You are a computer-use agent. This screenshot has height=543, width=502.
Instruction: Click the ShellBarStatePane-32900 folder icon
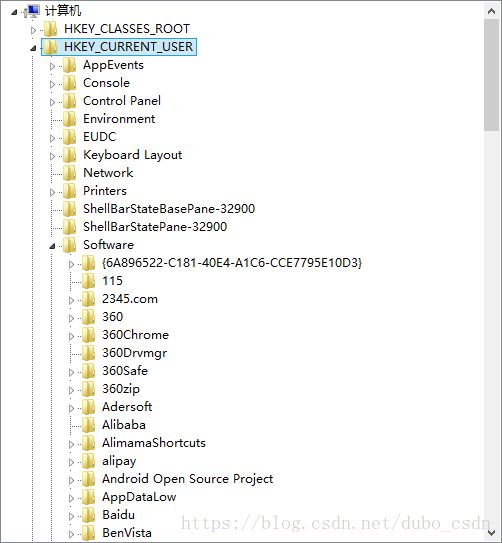click(70, 227)
